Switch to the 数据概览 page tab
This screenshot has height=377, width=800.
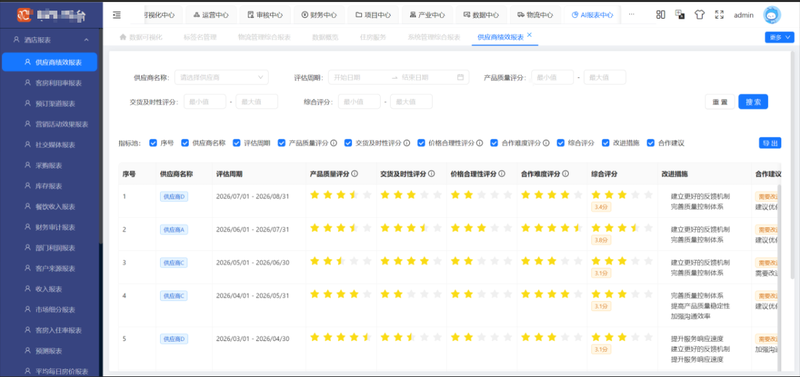[x=325, y=37]
